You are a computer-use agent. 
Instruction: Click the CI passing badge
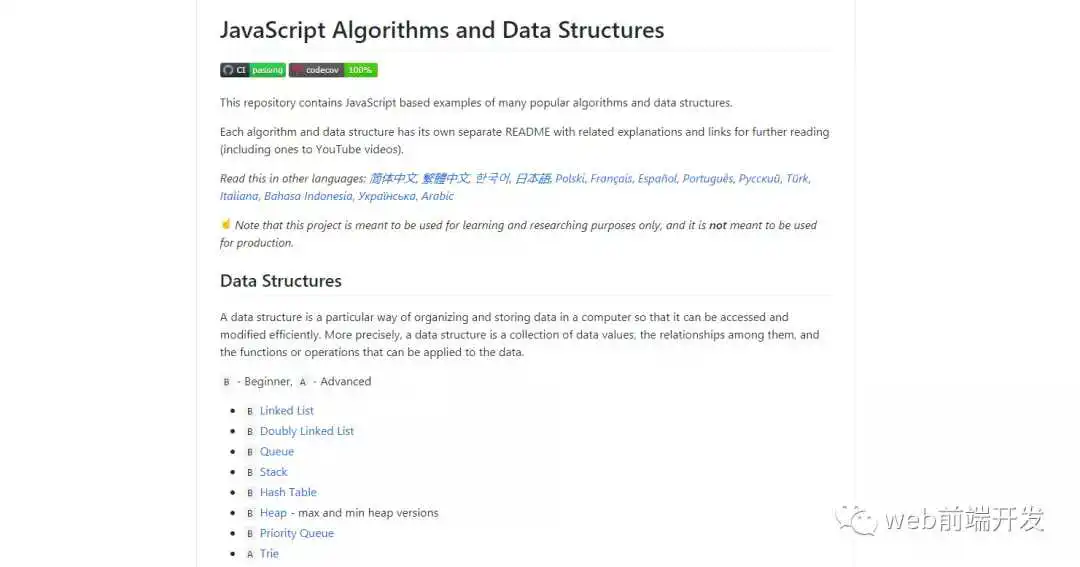253,70
